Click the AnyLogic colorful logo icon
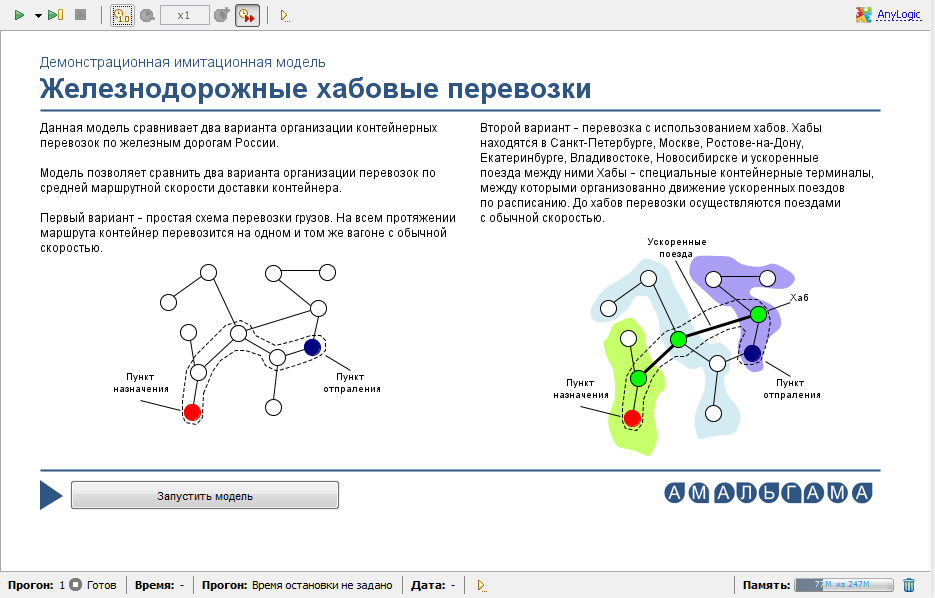This screenshot has height=598, width=935. (863, 15)
